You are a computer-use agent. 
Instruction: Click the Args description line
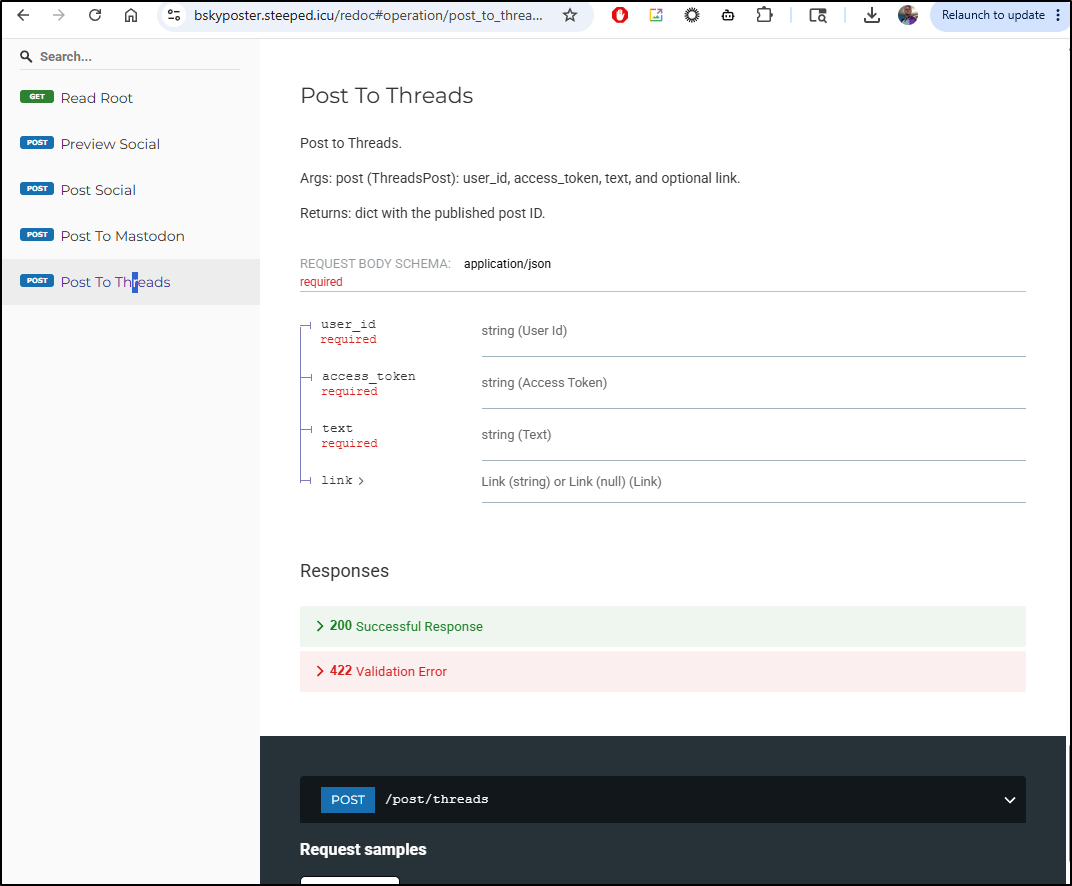pyautogui.click(x=520, y=178)
